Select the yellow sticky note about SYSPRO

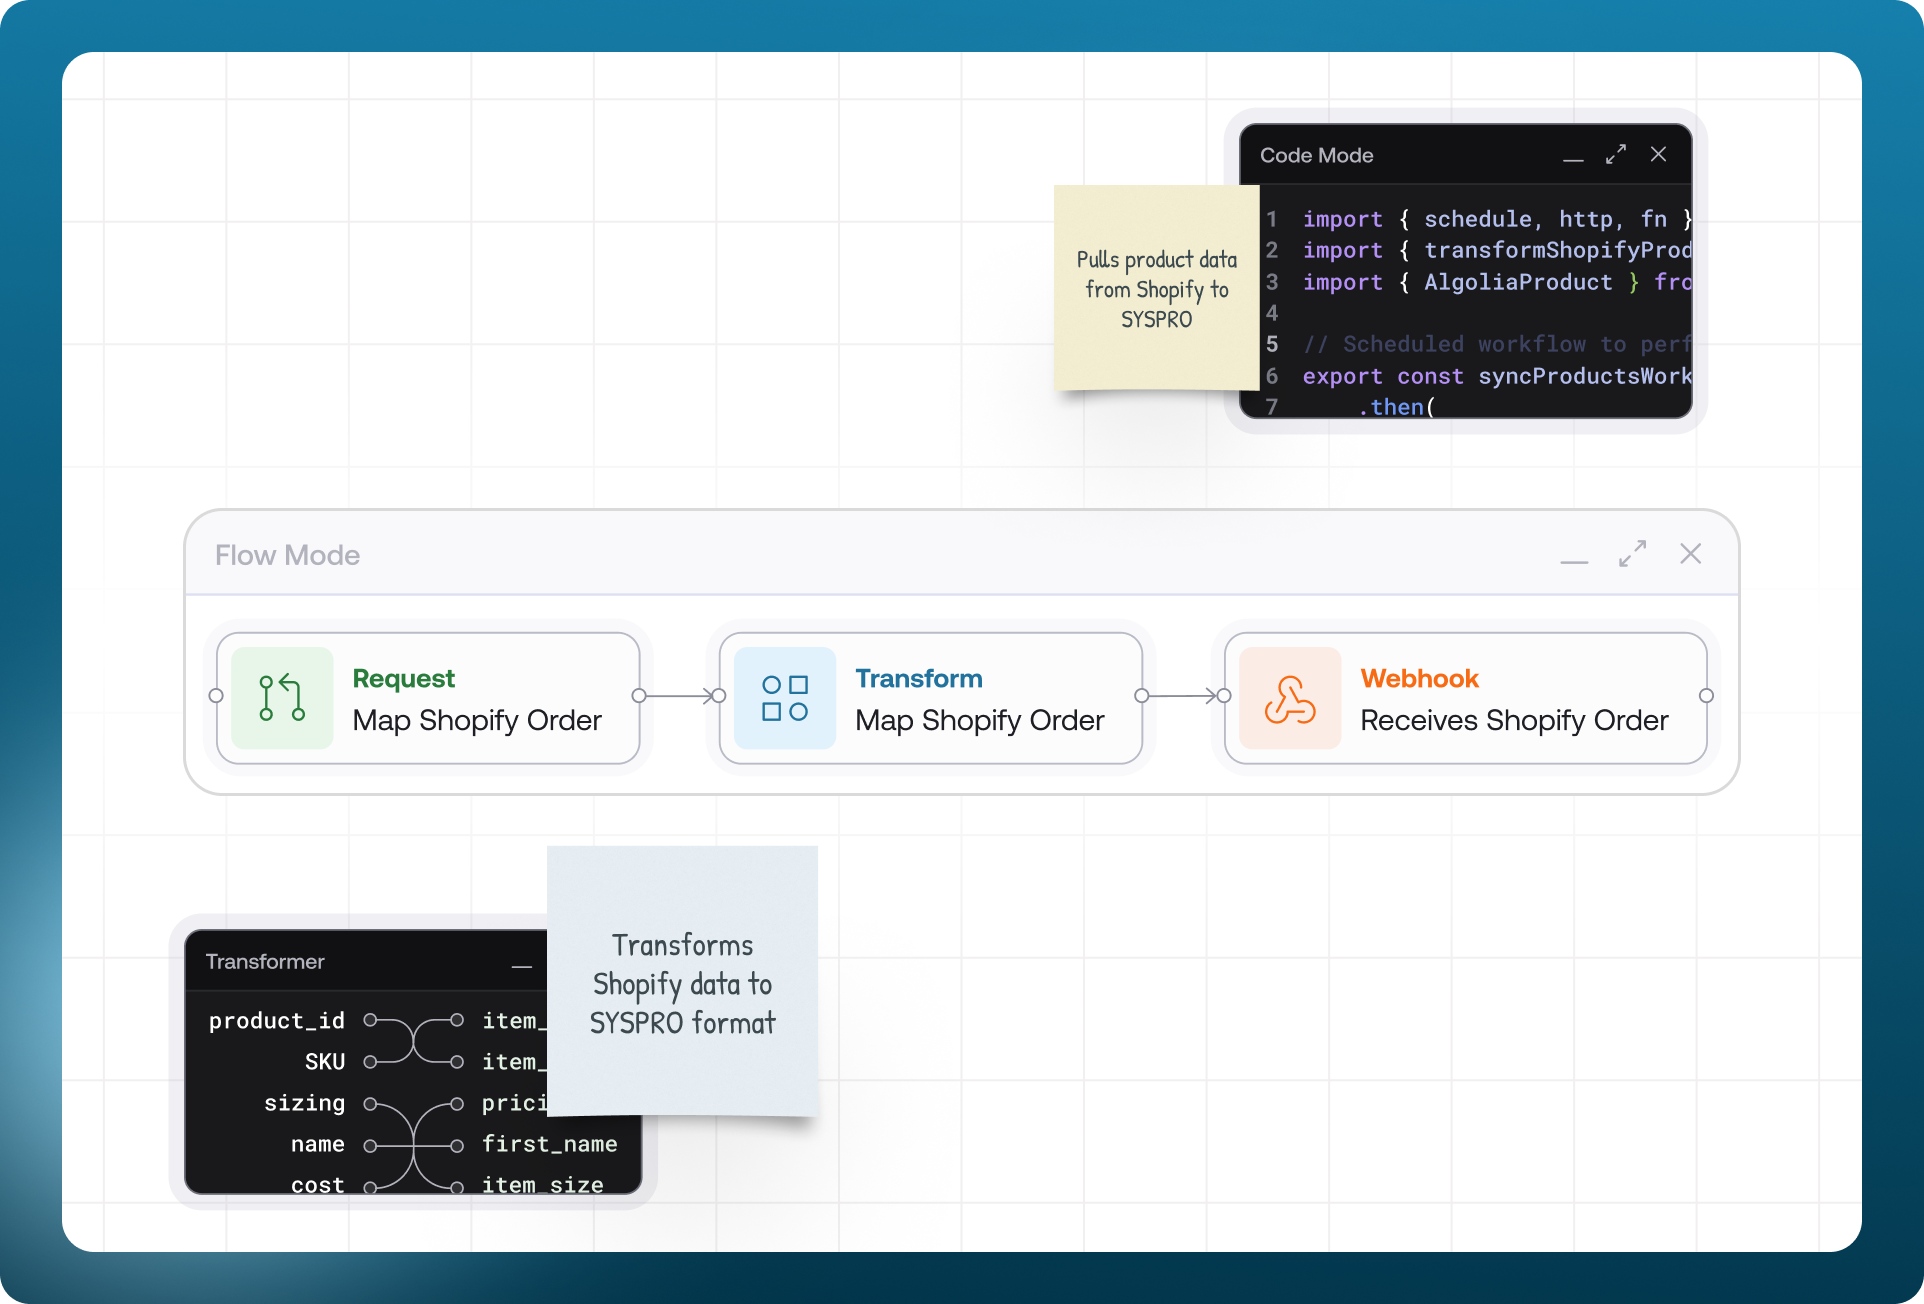(x=1156, y=288)
